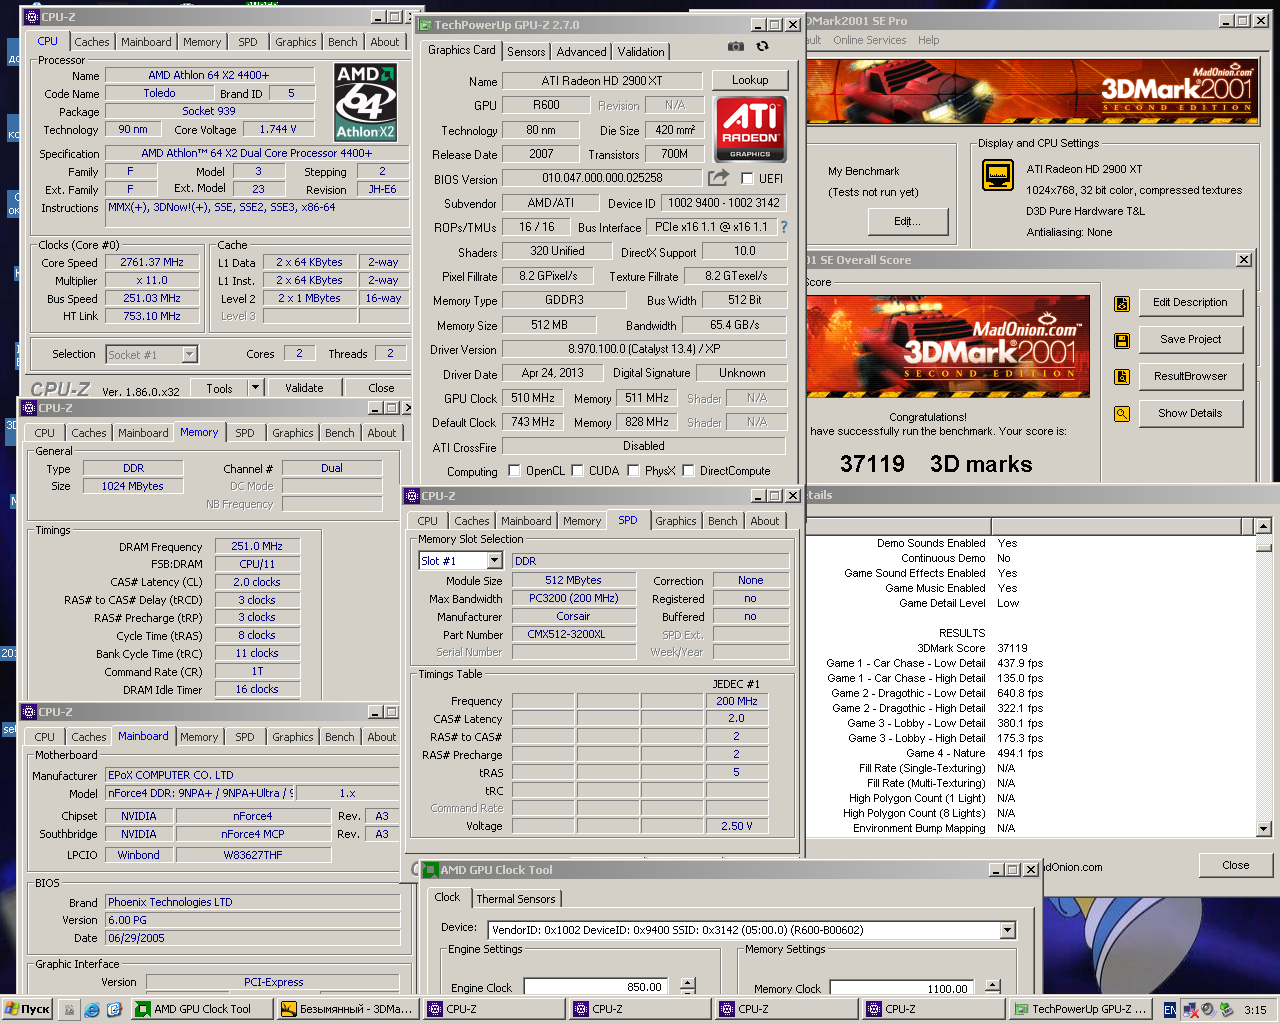This screenshot has width=1280, height=1024.
Task: Open the Slot #1 memory slot dropdown
Action: 494,561
